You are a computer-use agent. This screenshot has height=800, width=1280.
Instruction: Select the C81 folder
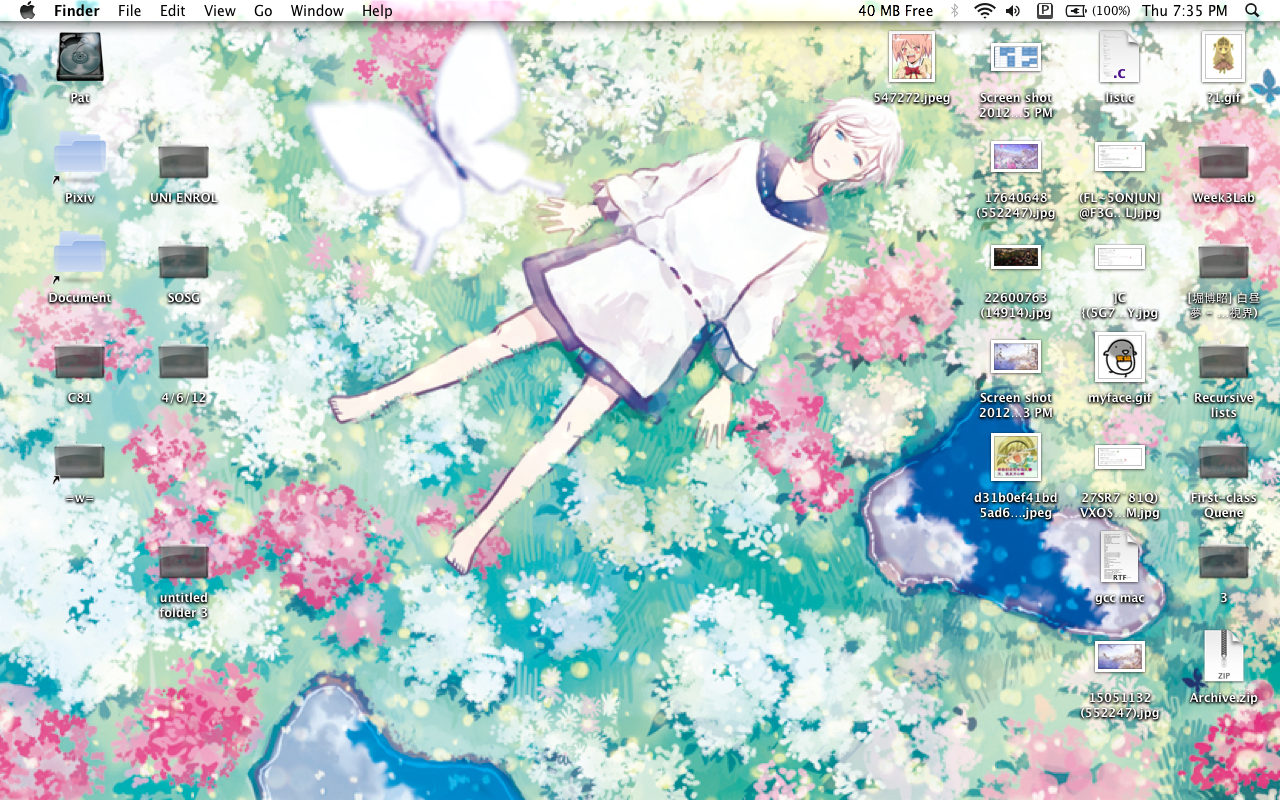80,362
